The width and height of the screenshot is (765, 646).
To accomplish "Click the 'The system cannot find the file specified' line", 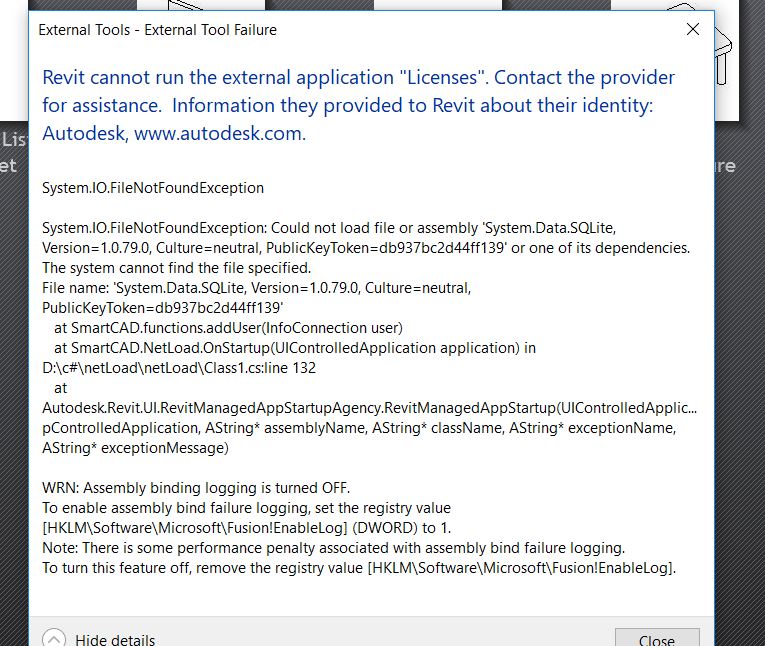I will 177,268.
